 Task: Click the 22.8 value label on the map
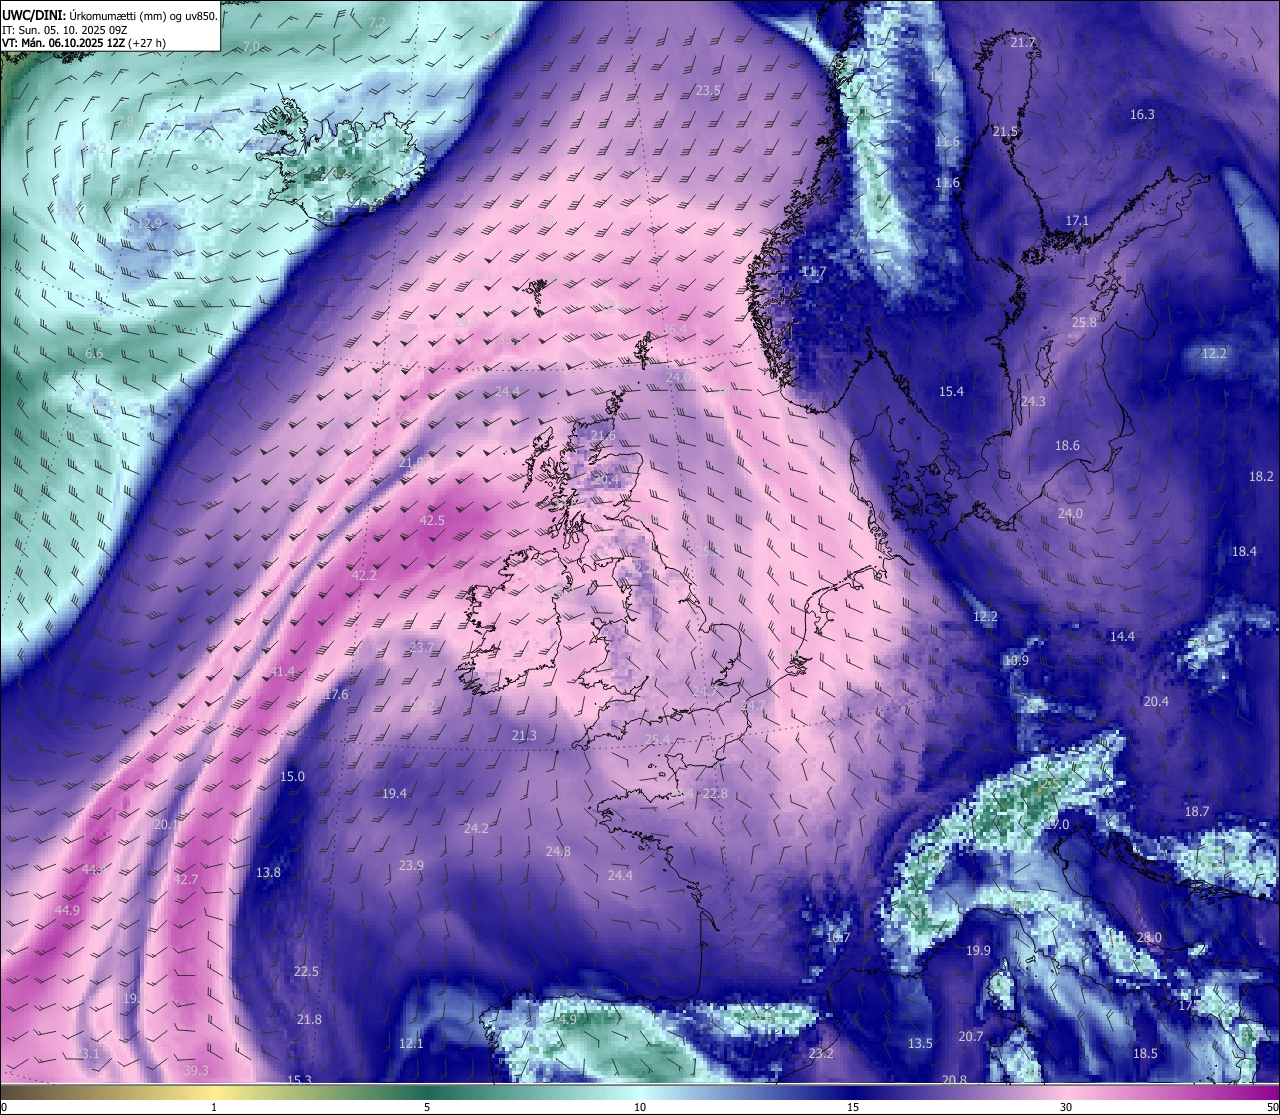pyautogui.click(x=715, y=793)
